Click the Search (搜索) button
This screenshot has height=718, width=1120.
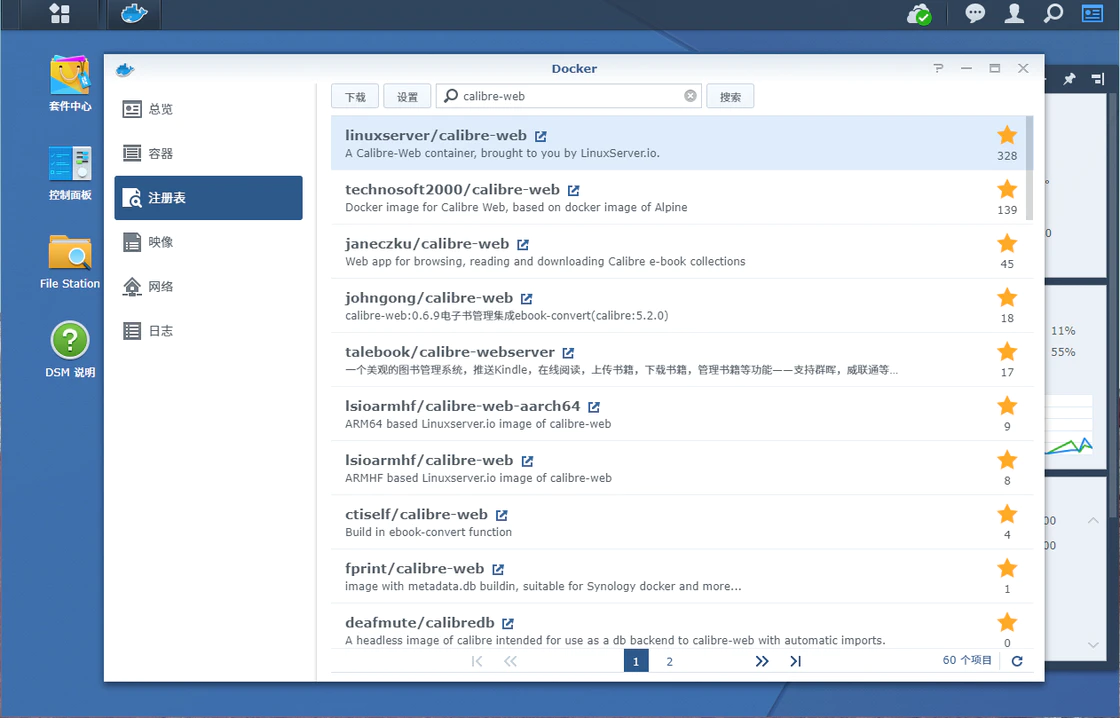click(x=730, y=97)
